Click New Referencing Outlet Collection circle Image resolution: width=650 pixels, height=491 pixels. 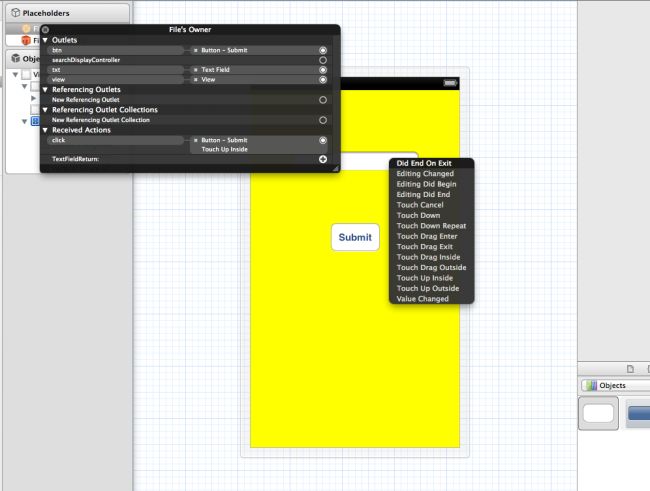(x=323, y=120)
